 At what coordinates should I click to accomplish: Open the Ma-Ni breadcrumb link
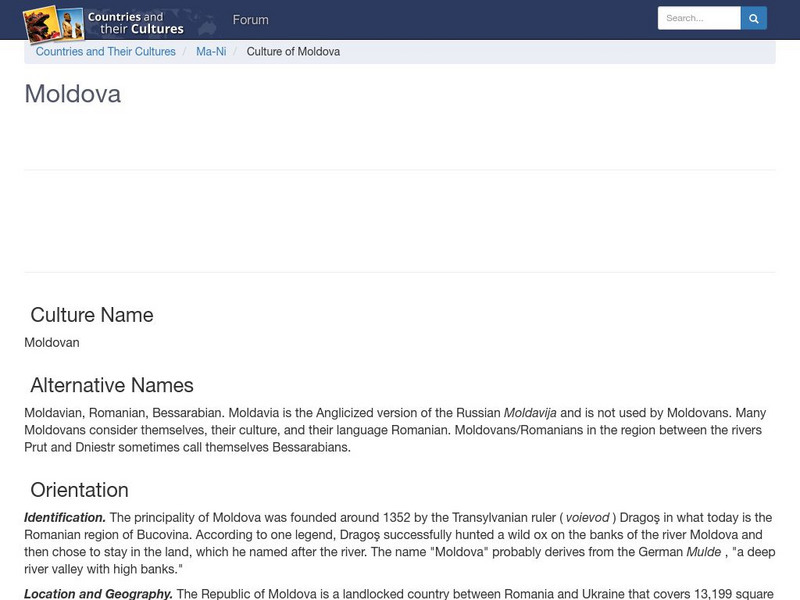tap(211, 52)
